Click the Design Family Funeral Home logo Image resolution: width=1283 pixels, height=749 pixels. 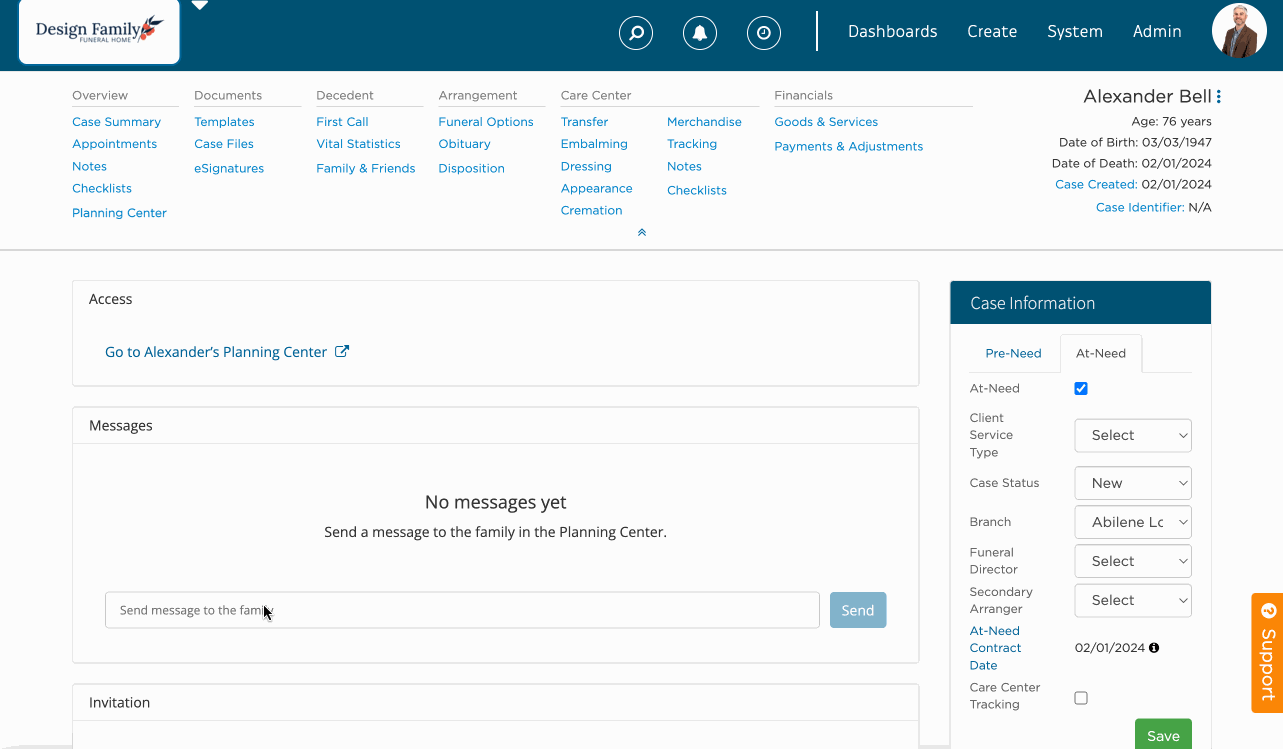[97, 31]
